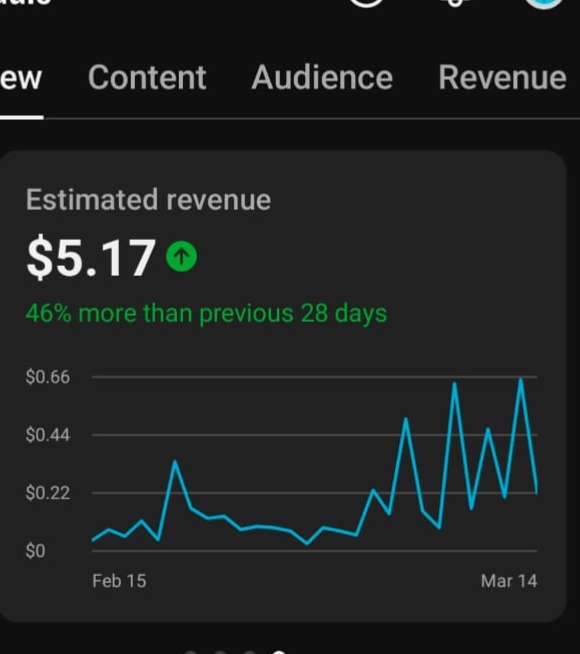Go to the first card page dot
The image size is (580, 654).
(x=190, y=652)
